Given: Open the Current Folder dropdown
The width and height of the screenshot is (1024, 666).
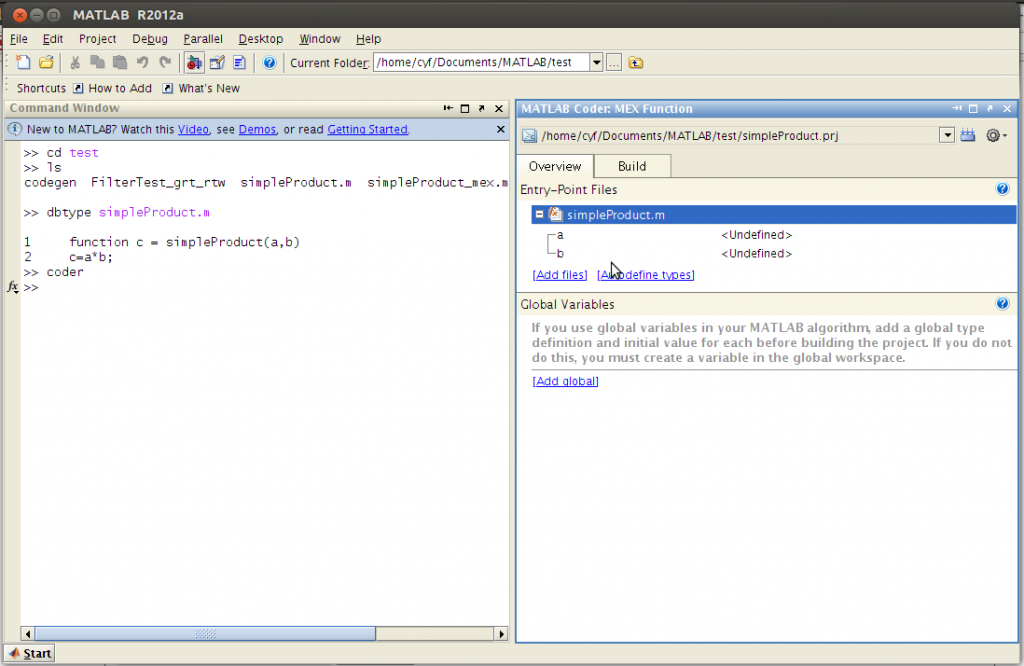Looking at the screenshot, I should pyautogui.click(x=596, y=62).
